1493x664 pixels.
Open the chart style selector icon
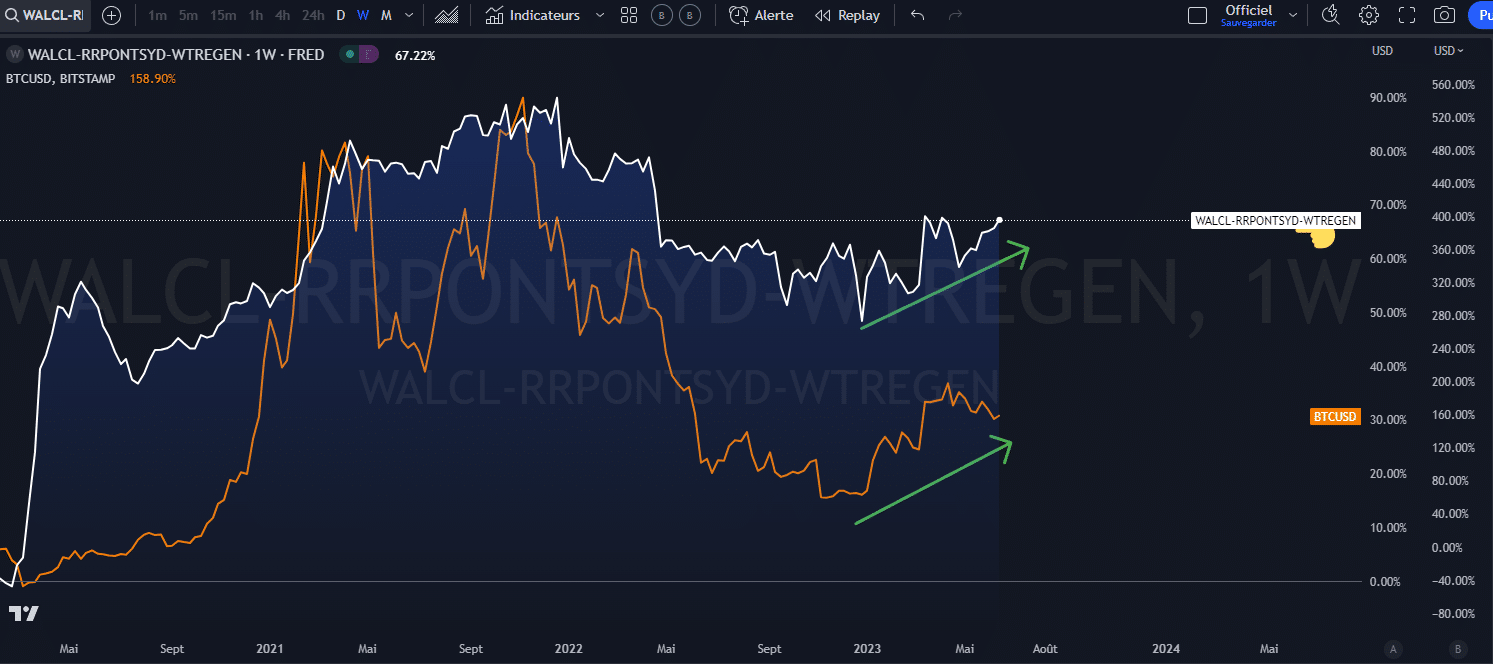tap(446, 15)
